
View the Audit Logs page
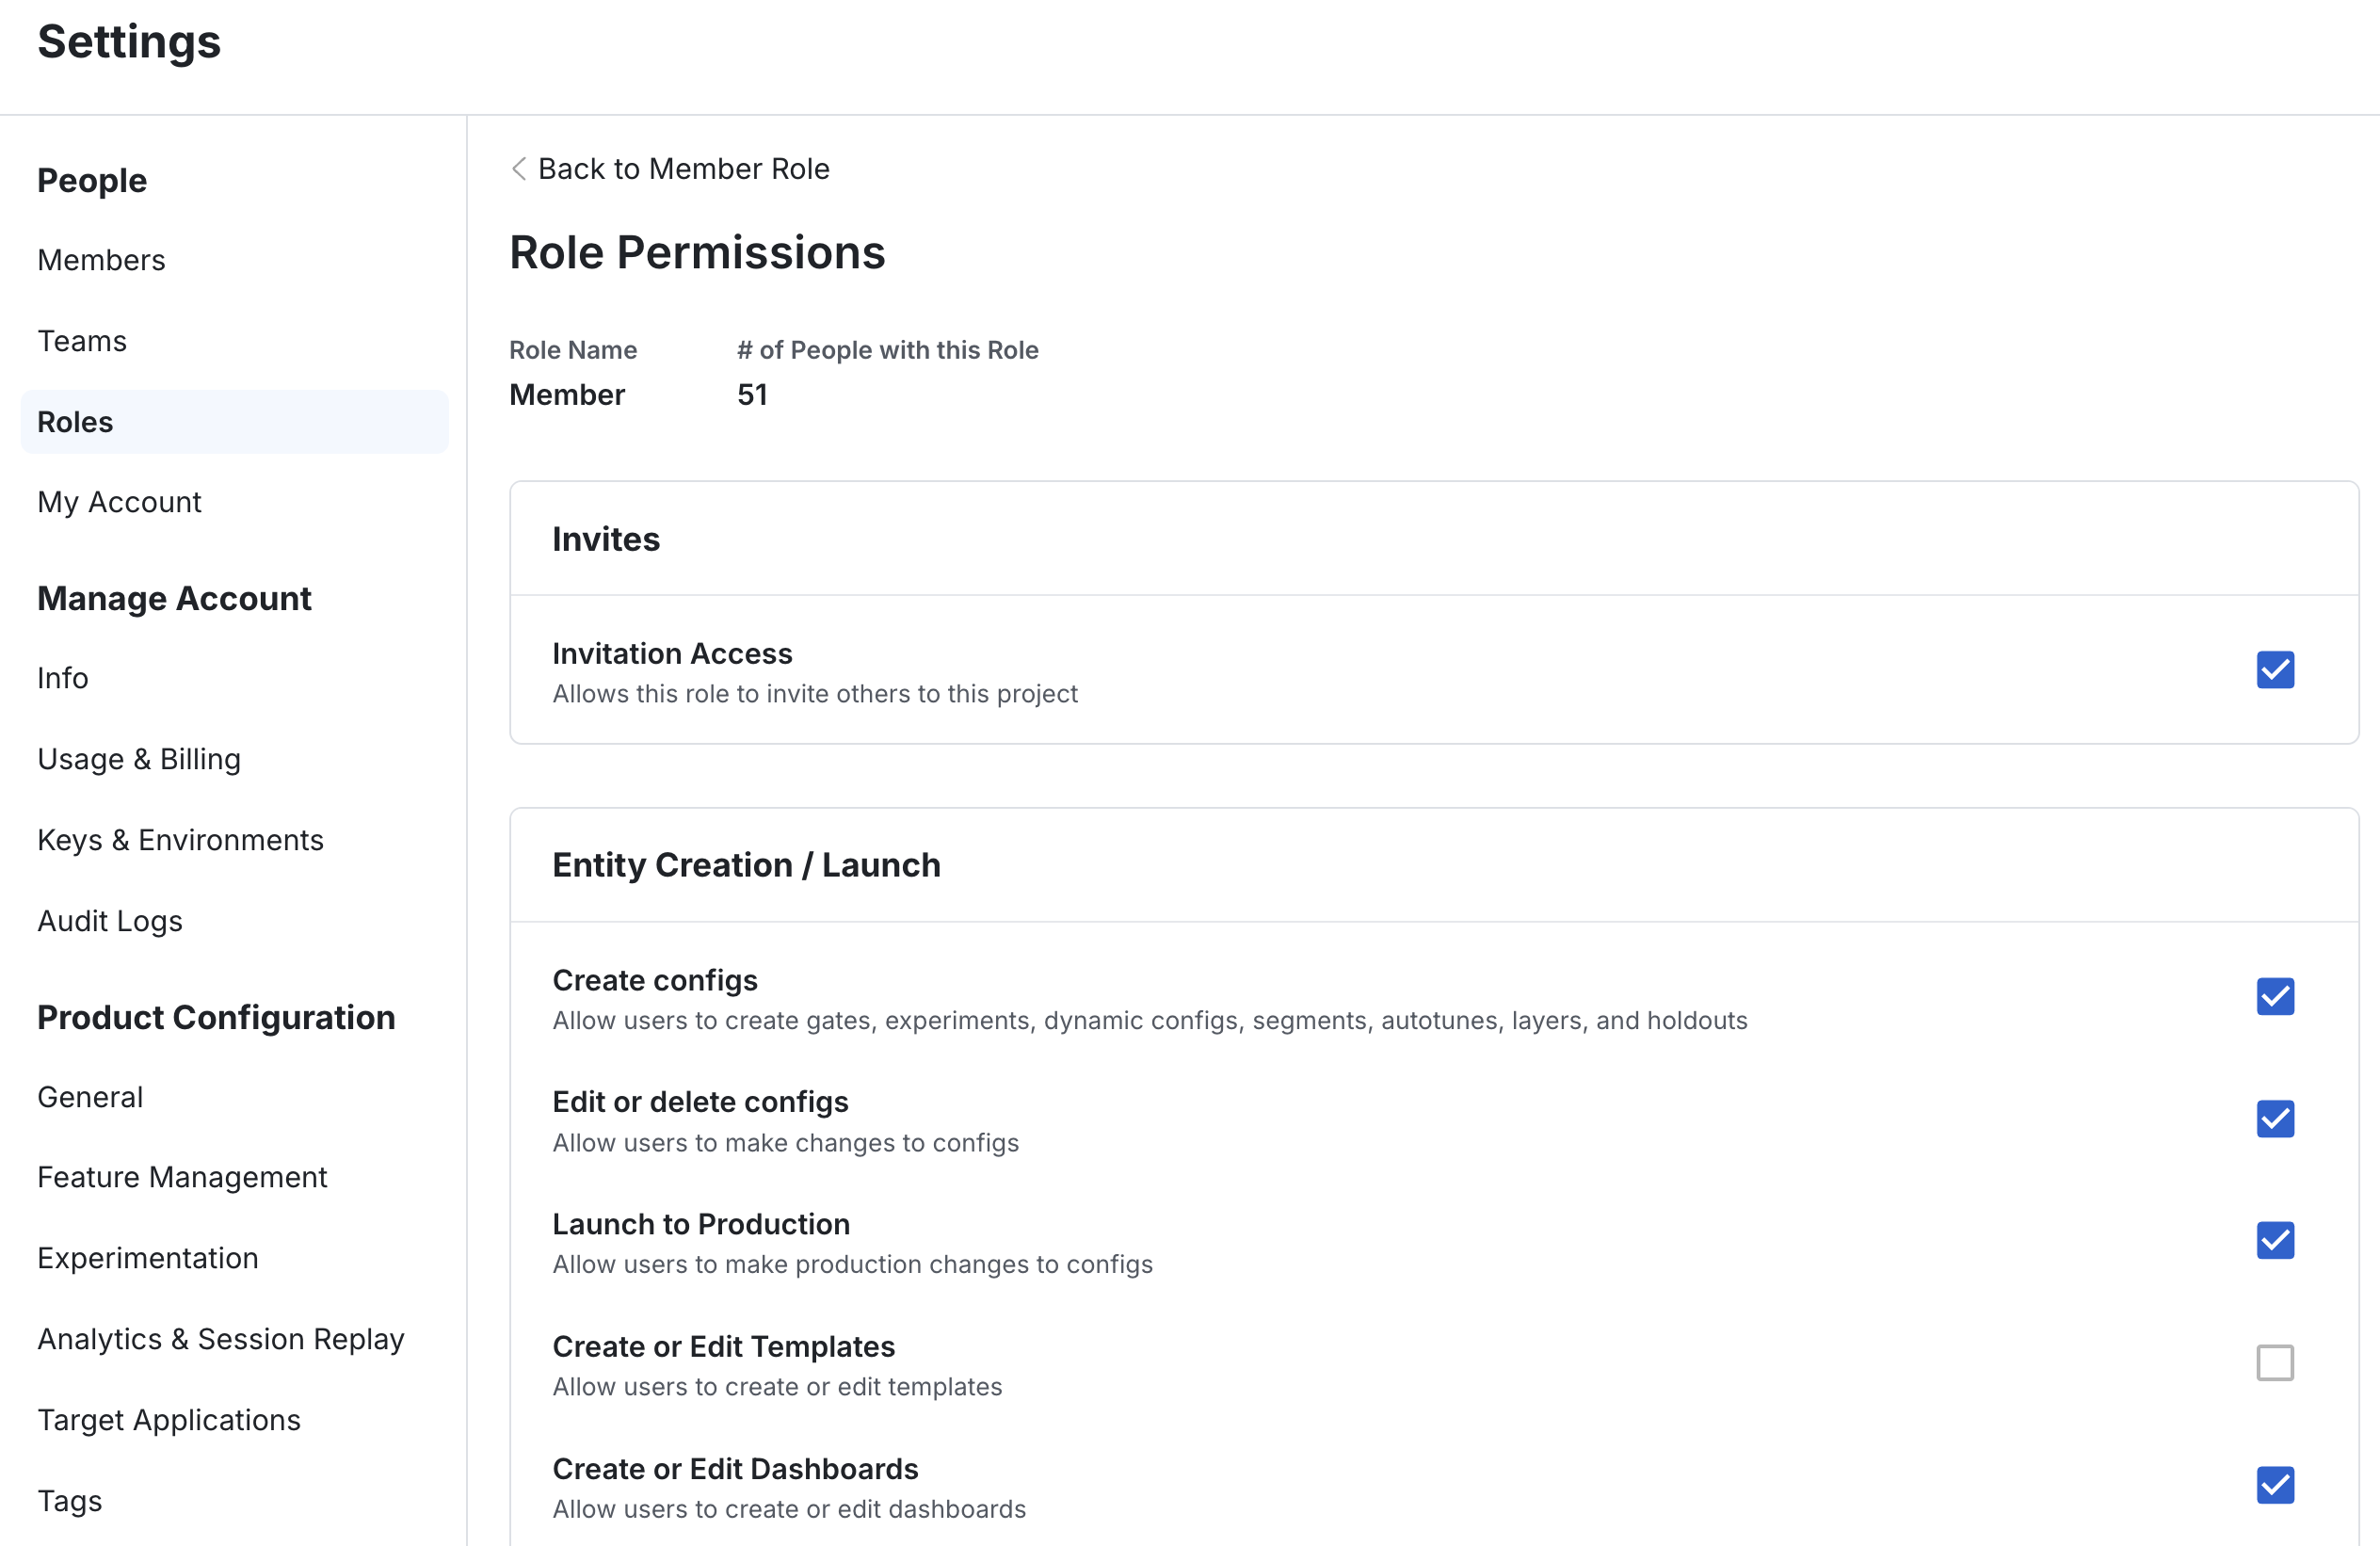click(110, 921)
